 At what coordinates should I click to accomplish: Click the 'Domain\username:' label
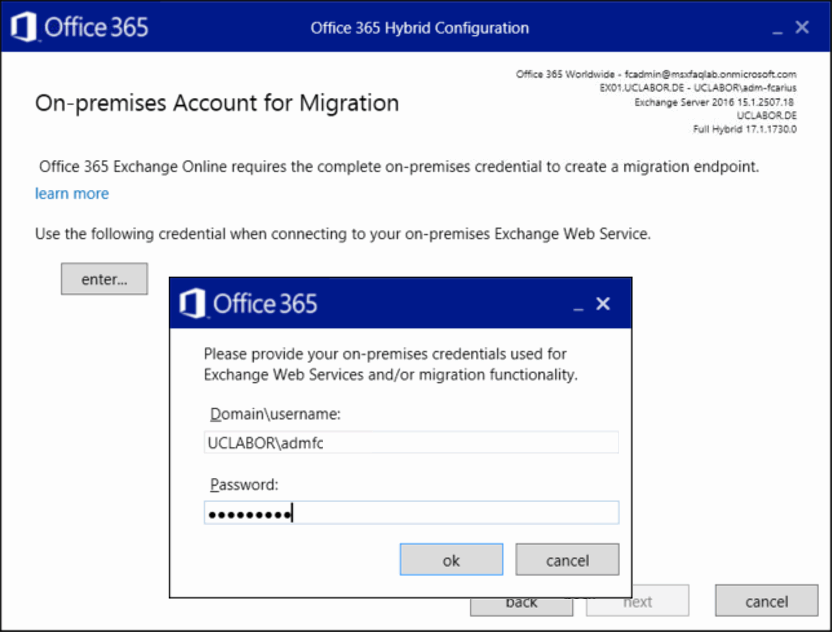pos(275,414)
